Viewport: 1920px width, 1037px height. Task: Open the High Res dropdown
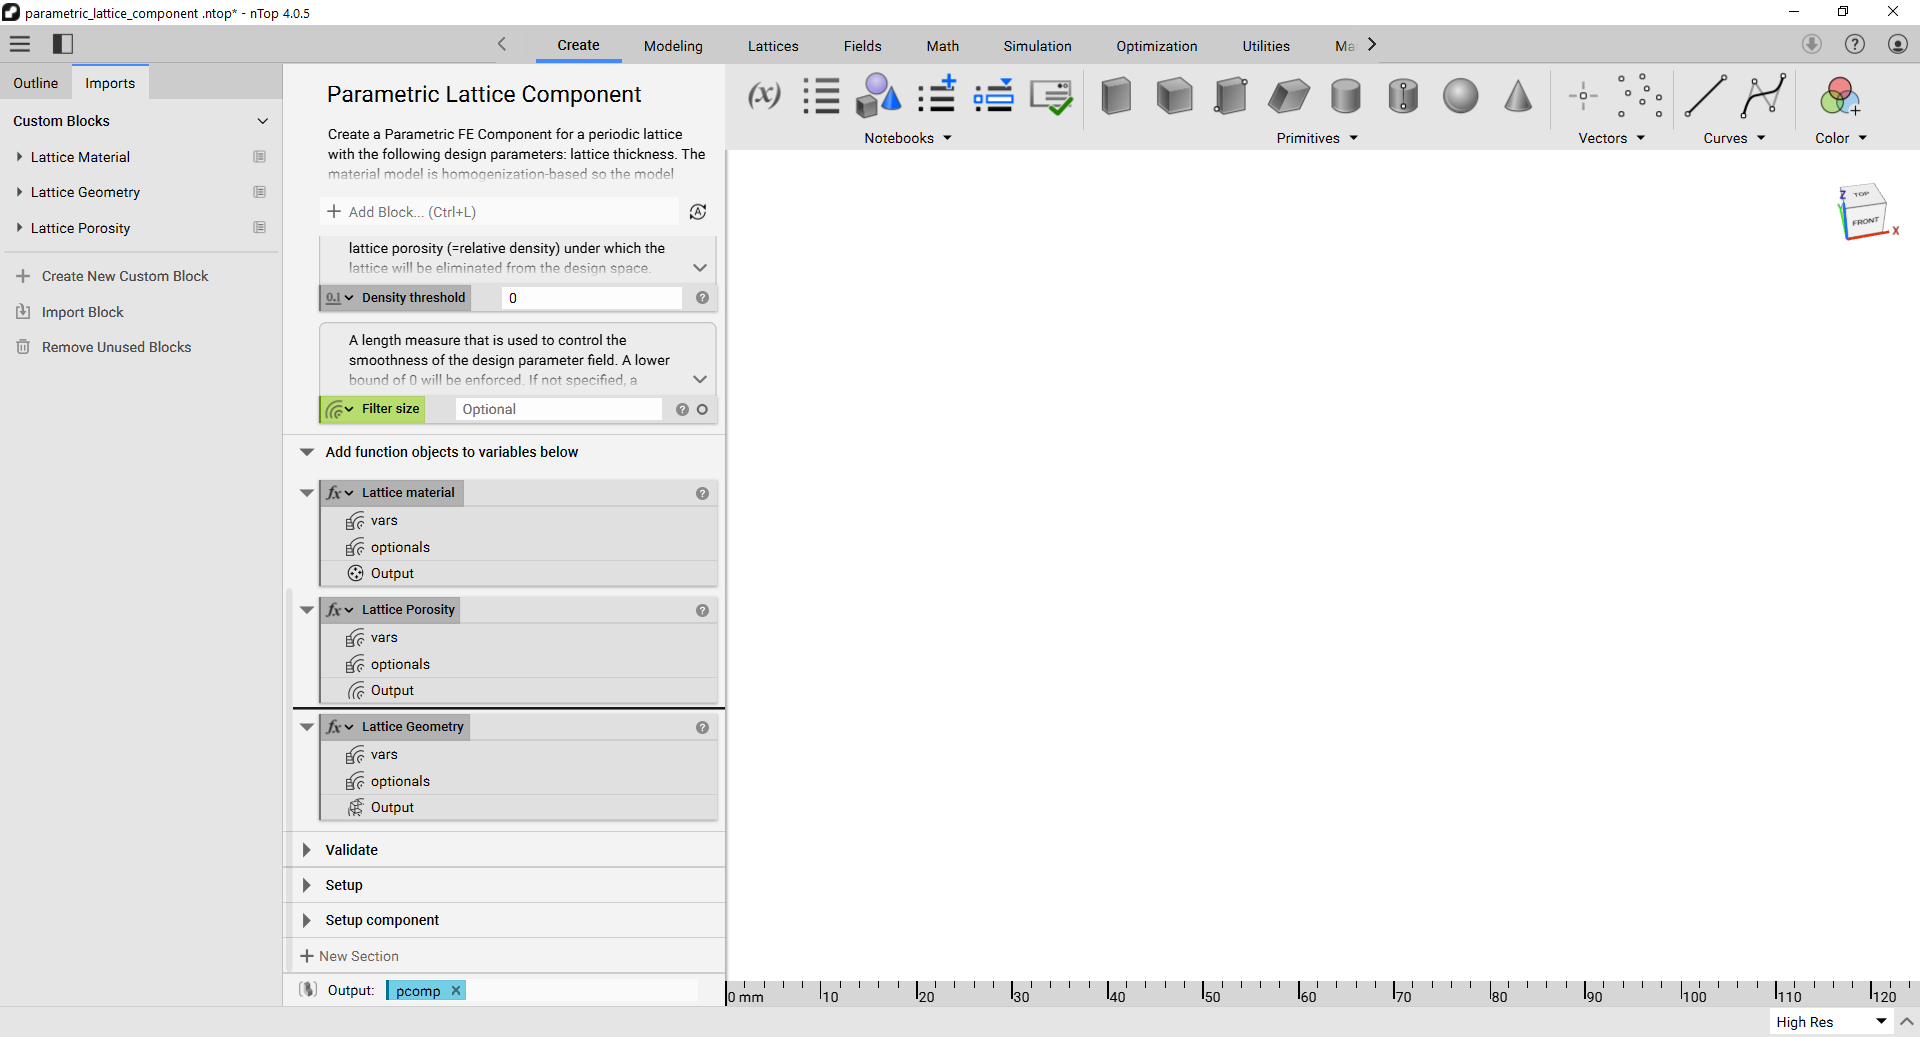1831,1022
